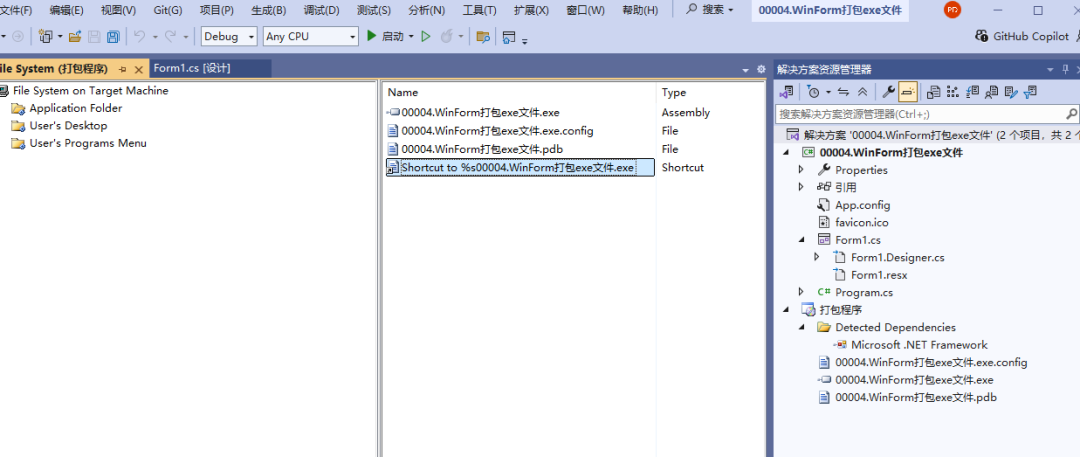Expand the 引用 references node
This screenshot has height=457, width=1080.
click(800, 187)
